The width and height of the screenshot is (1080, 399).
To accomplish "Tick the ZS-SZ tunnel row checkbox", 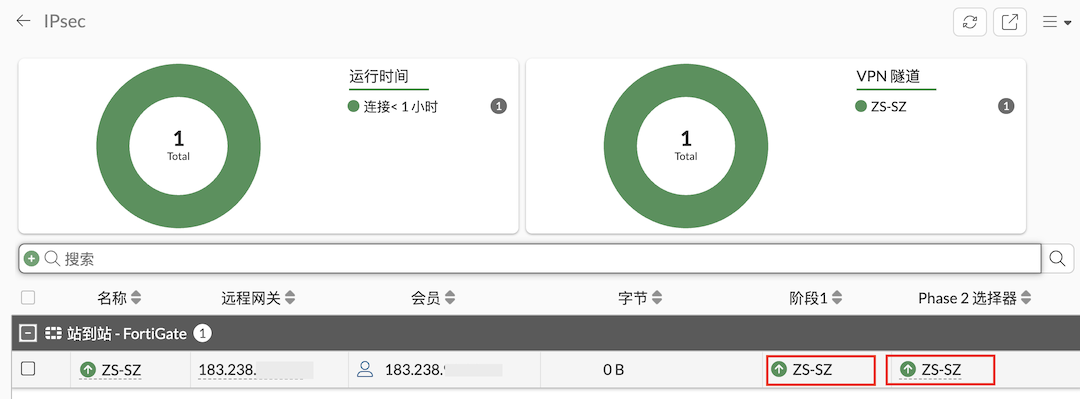I will pos(28,369).
